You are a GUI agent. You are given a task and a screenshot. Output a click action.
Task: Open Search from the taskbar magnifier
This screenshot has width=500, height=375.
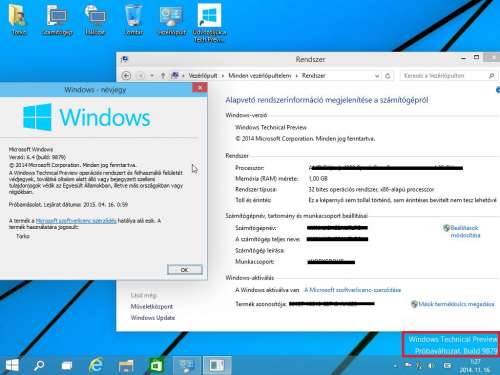point(39,365)
